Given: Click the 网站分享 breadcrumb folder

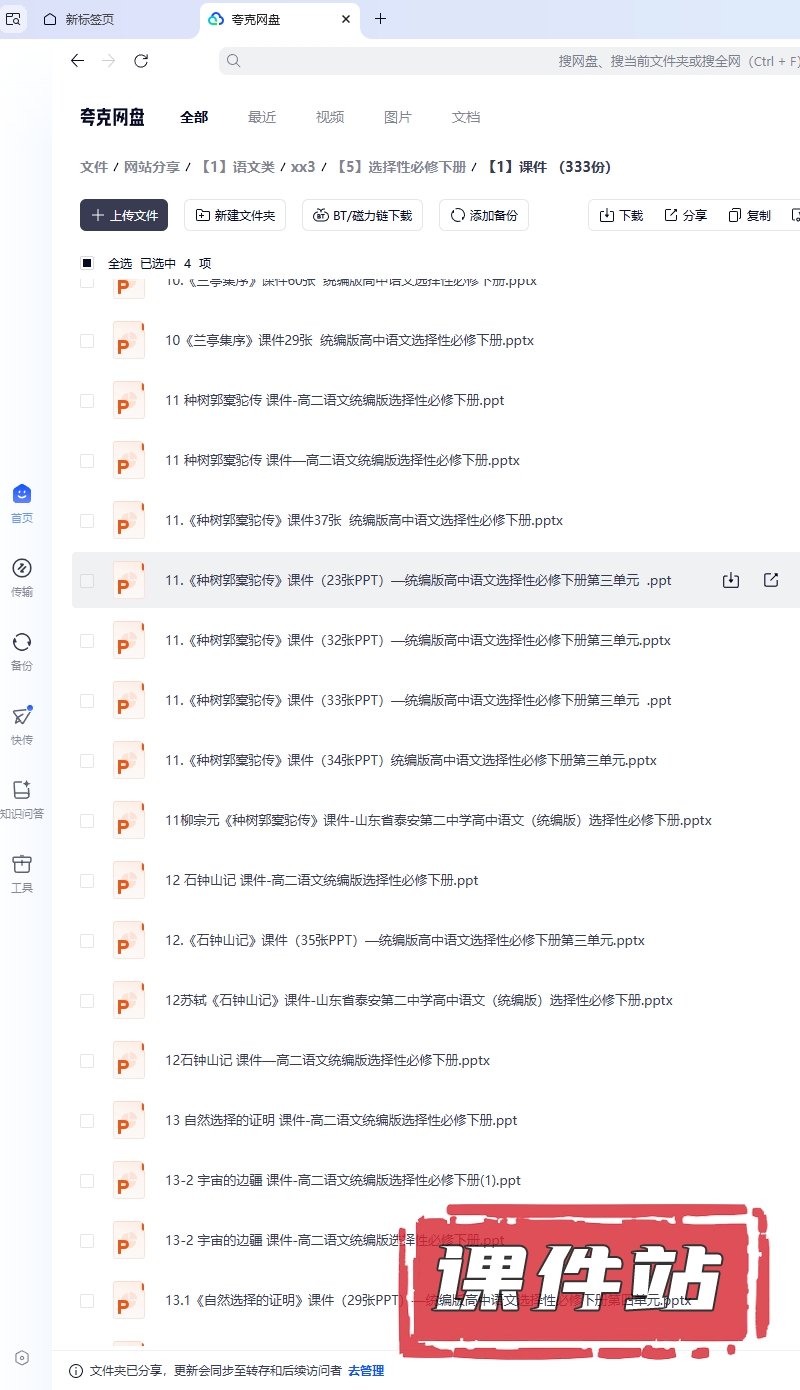Looking at the screenshot, I should point(152,167).
